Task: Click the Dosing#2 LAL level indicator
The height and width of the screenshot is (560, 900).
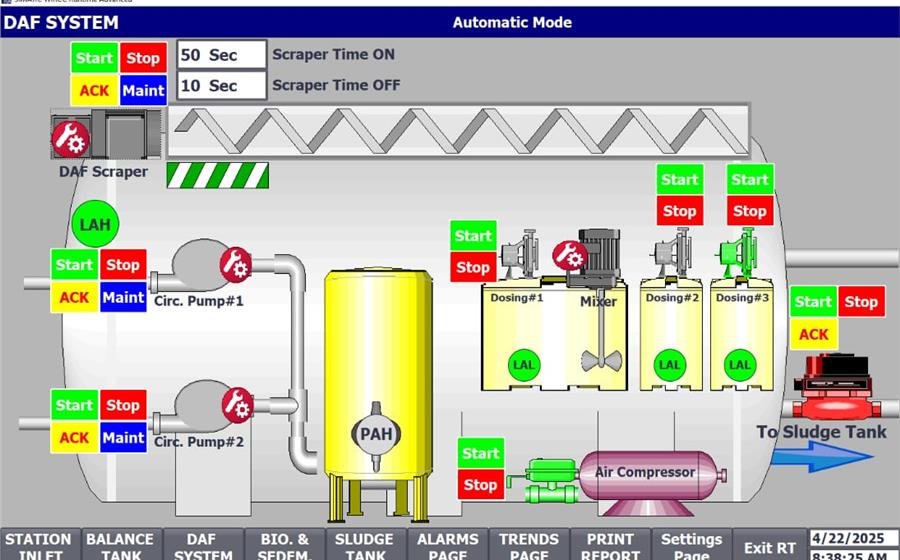Action: click(x=669, y=365)
